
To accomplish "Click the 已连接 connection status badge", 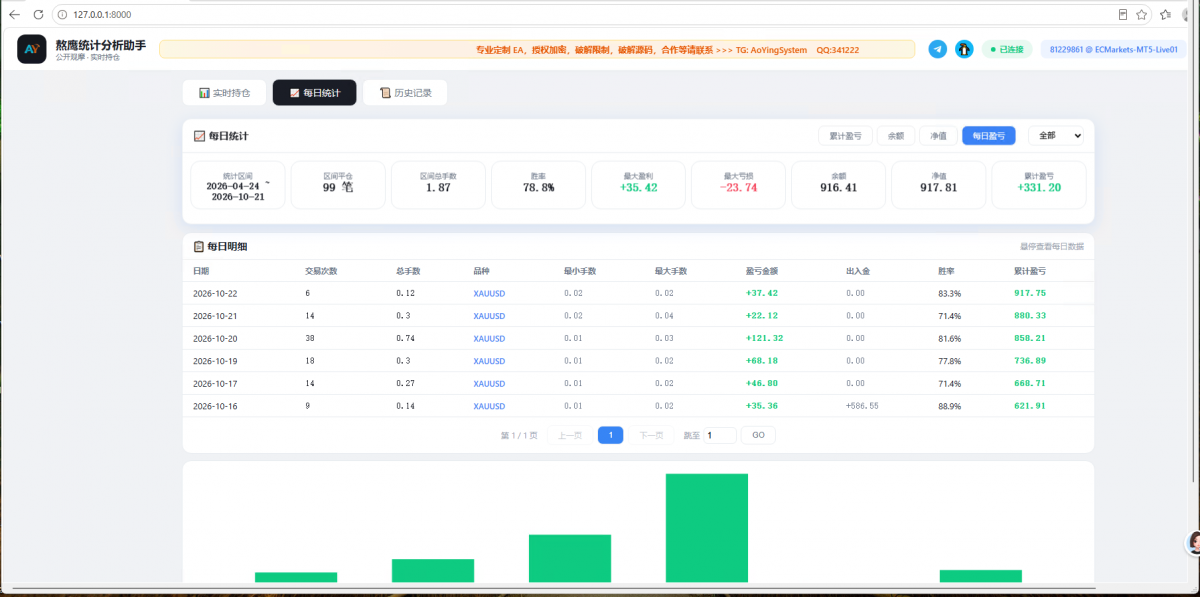I will point(1006,49).
